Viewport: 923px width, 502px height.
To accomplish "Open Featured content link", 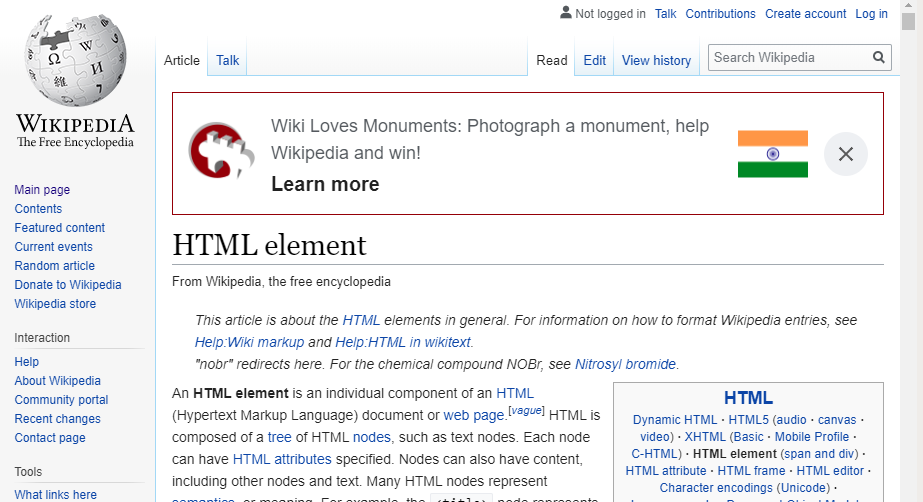I will 59,227.
